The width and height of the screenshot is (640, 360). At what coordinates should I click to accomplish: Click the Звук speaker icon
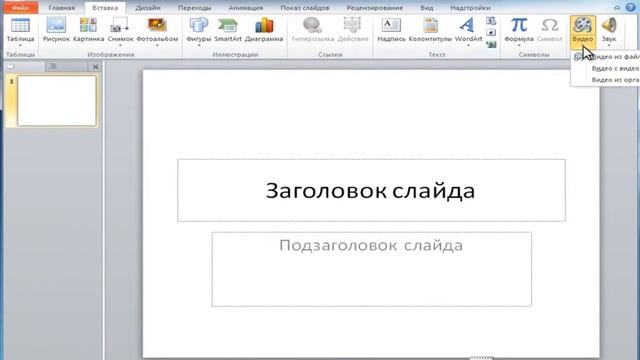pos(609,25)
